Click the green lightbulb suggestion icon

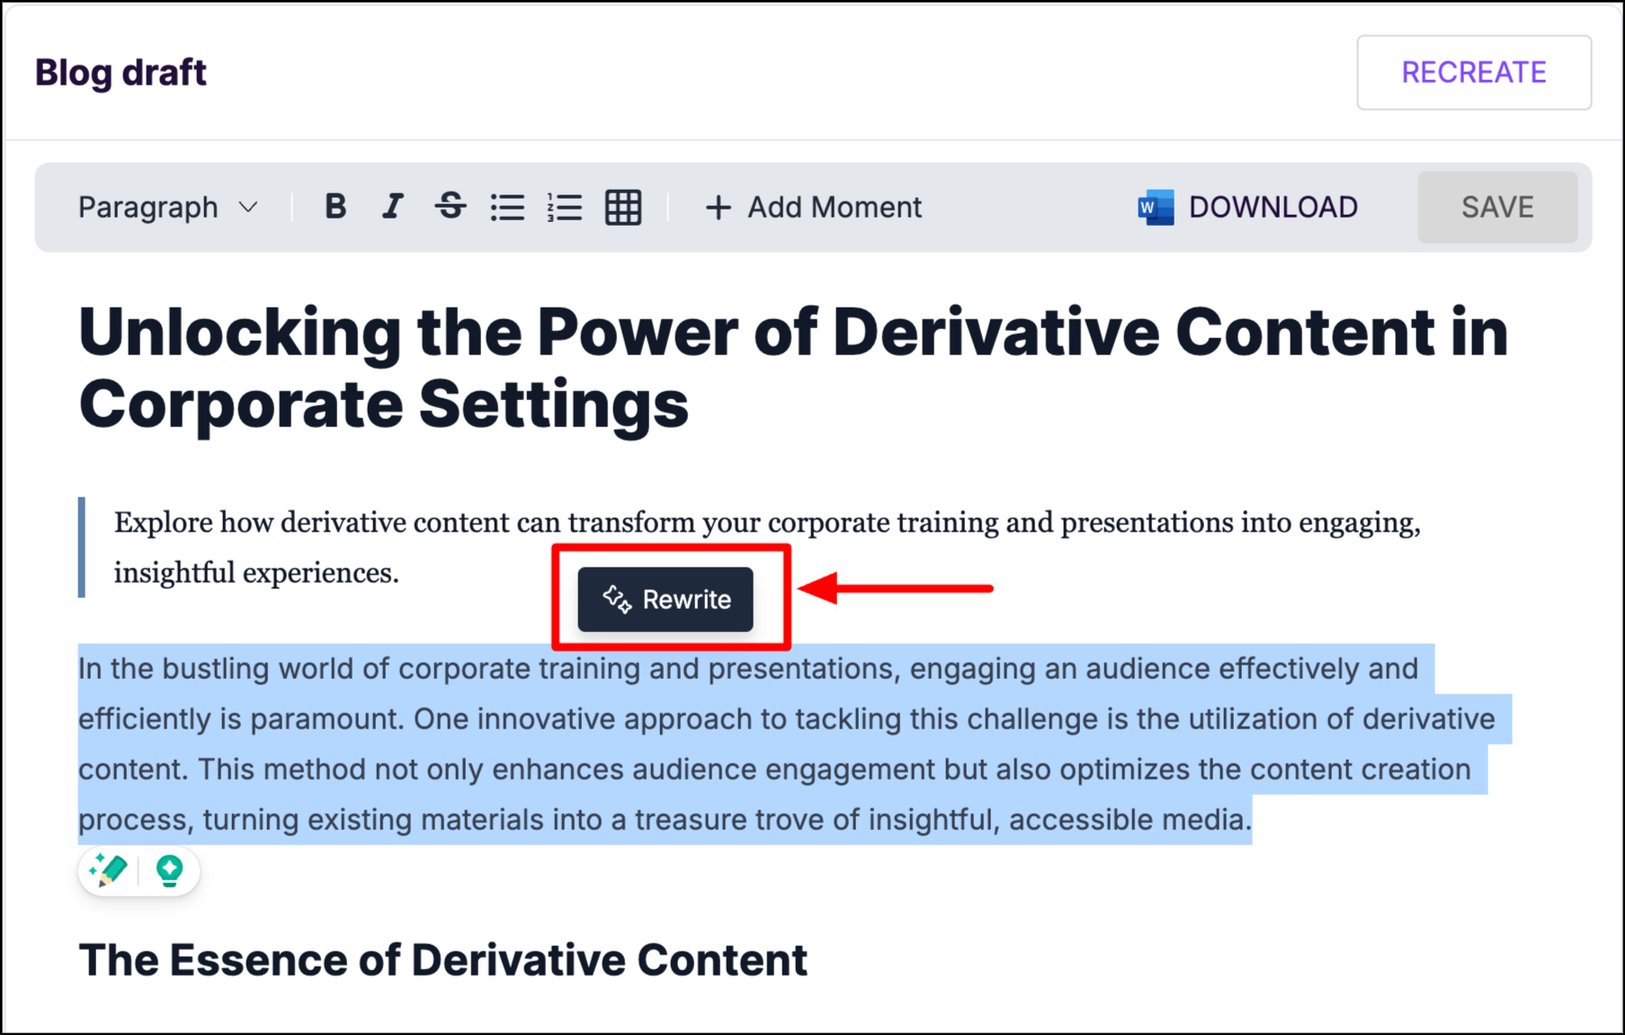coord(170,871)
